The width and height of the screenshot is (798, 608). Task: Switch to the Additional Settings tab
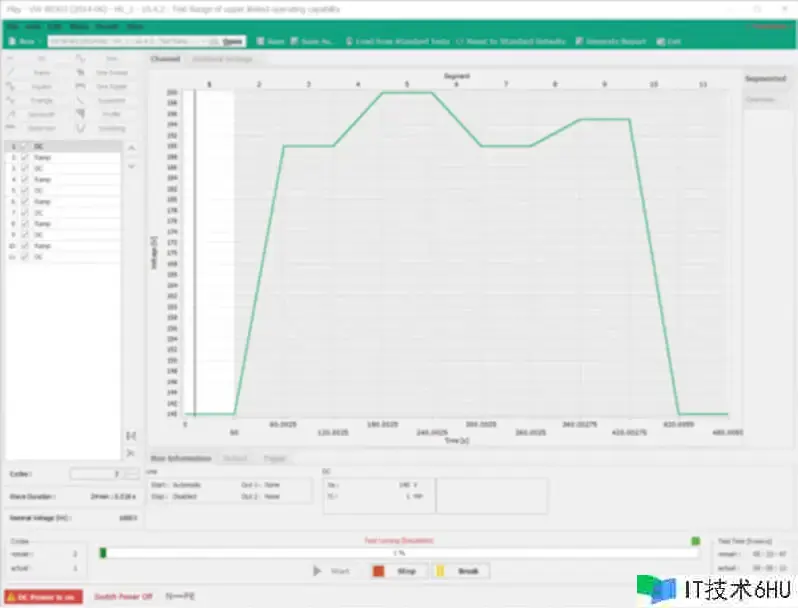pyautogui.click(x=221, y=59)
